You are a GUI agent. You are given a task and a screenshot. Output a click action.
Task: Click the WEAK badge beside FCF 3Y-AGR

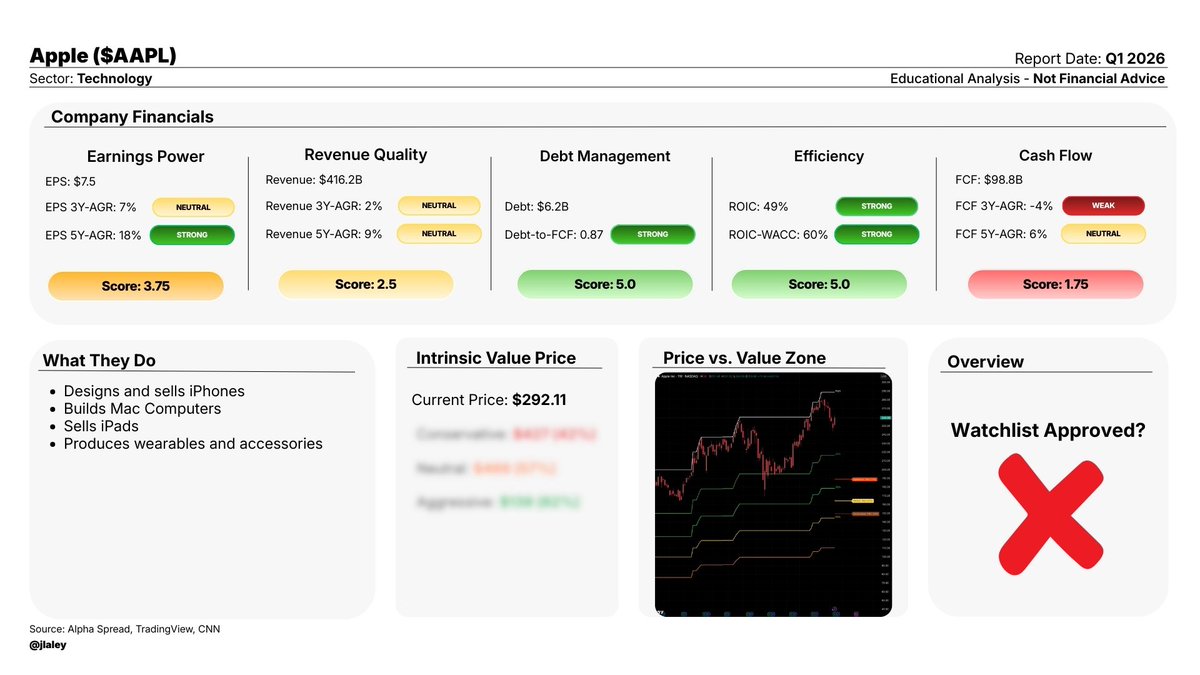[1103, 206]
